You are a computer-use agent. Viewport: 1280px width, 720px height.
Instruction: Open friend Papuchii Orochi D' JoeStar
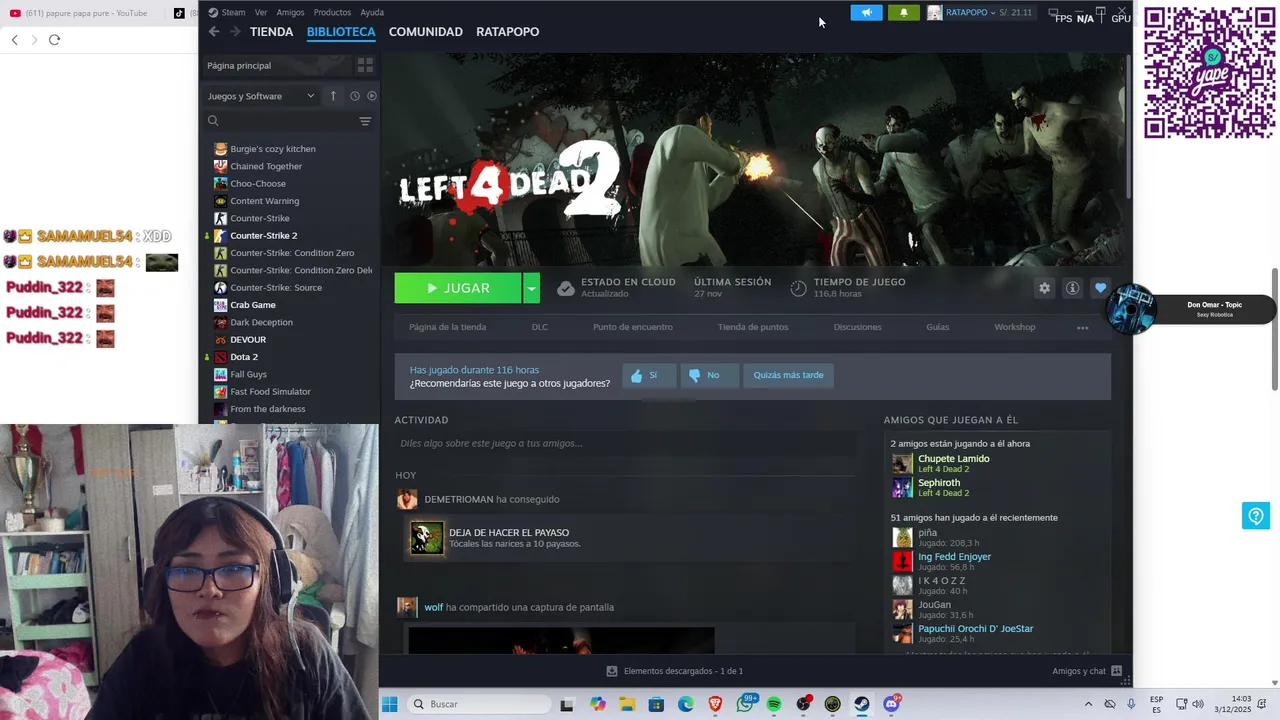pos(975,629)
